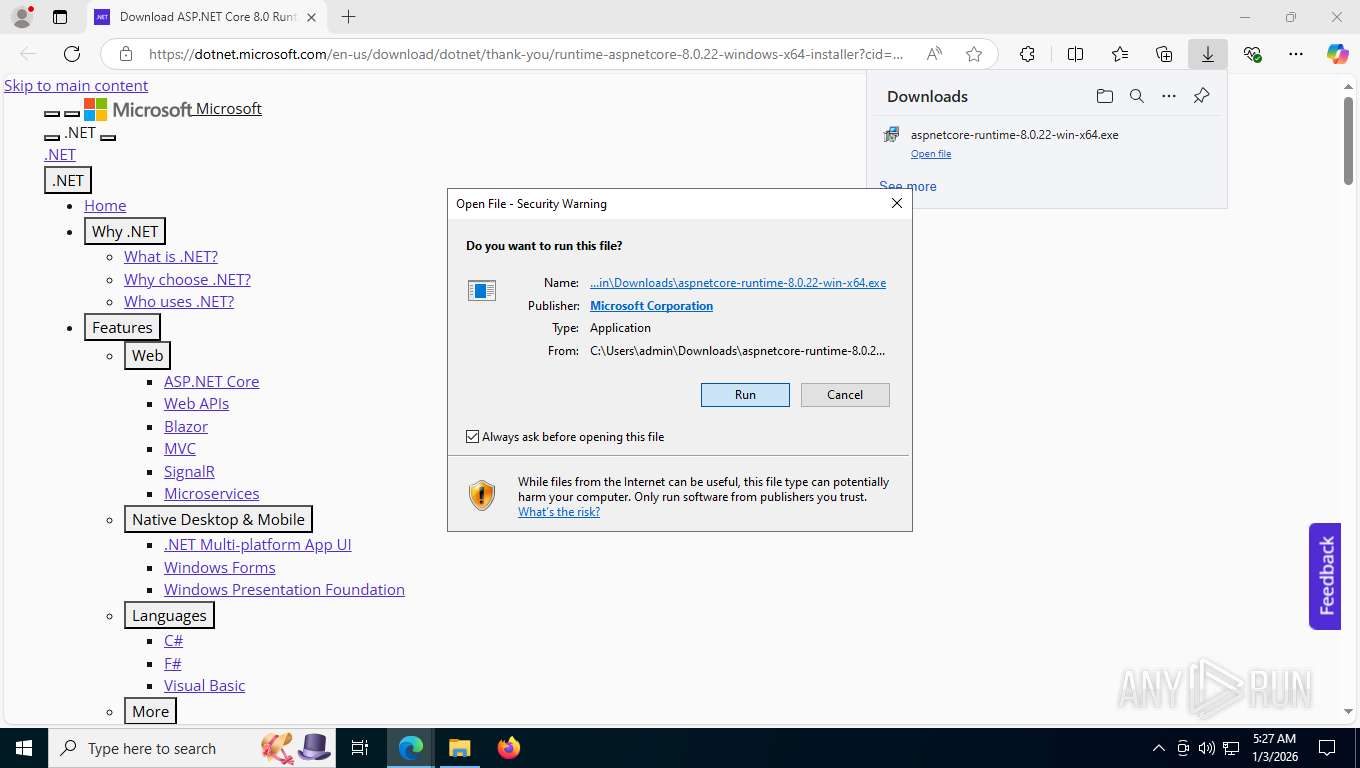Image resolution: width=1360 pixels, height=768 pixels.
Task: Expand the Languages submenu button
Action: [169, 616]
